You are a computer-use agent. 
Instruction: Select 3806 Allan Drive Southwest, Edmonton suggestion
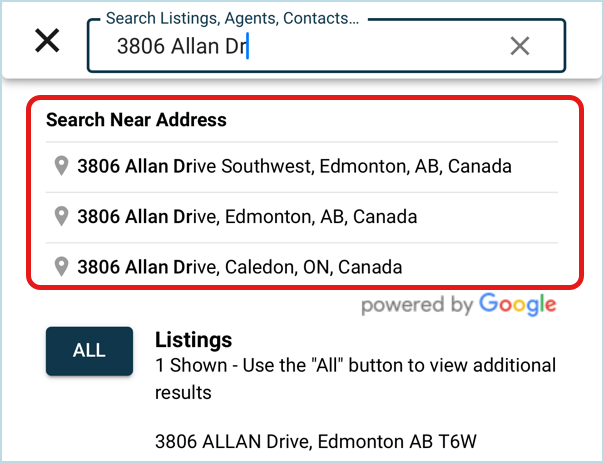pyautogui.click(x=302, y=166)
